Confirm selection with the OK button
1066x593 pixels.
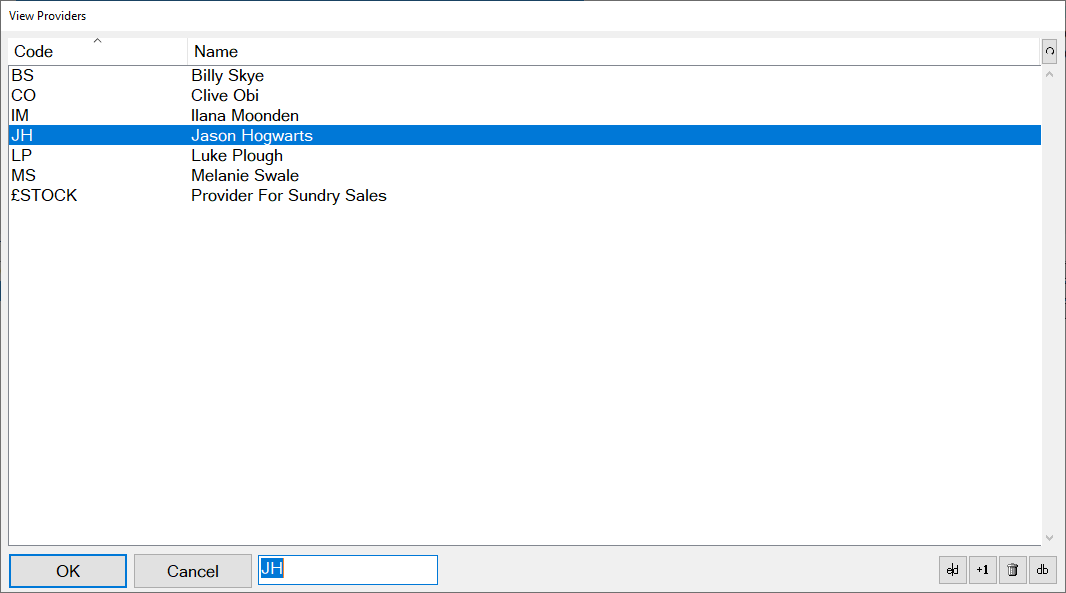pos(67,570)
